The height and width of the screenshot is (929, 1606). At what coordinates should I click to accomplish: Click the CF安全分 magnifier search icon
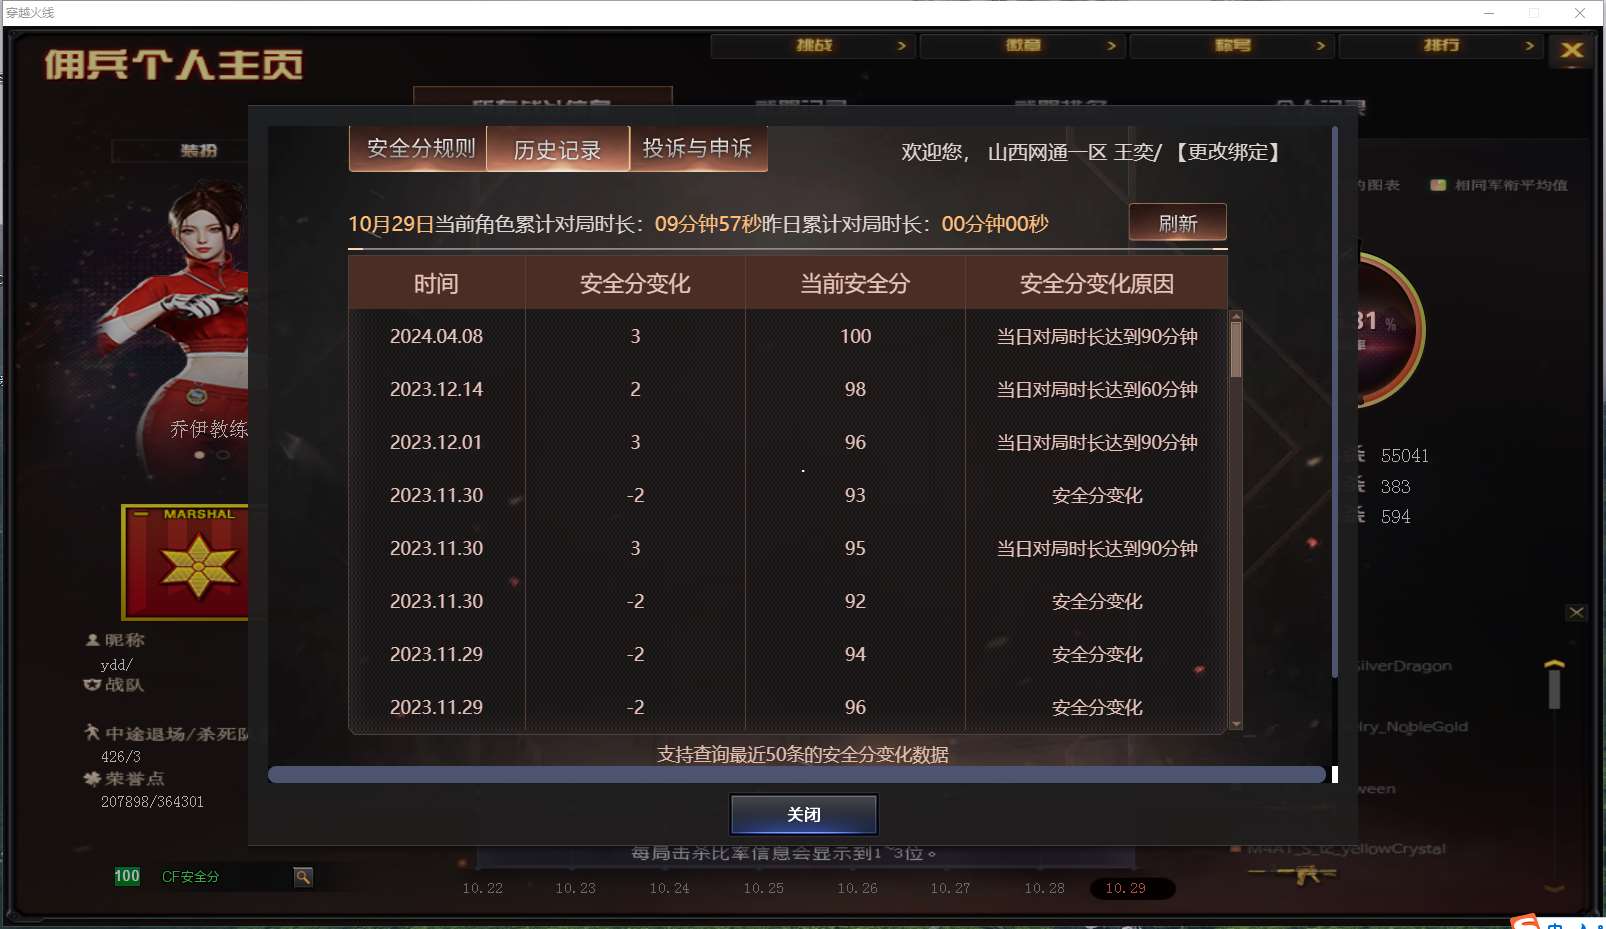pyautogui.click(x=303, y=877)
